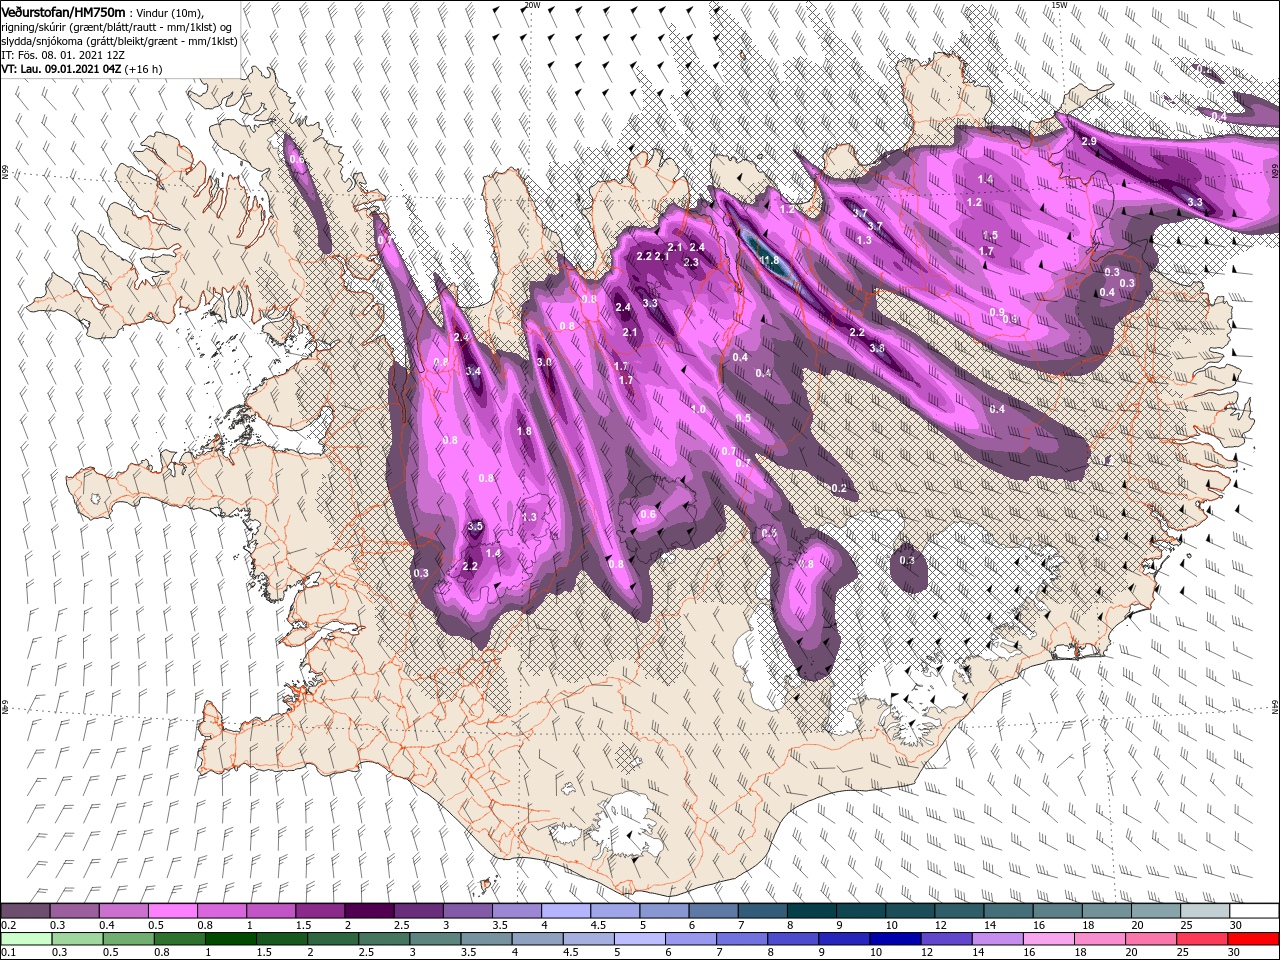Viewport: 1280px width, 960px height.
Task: Click the 1.0 precipitation value
Action: tap(698, 409)
